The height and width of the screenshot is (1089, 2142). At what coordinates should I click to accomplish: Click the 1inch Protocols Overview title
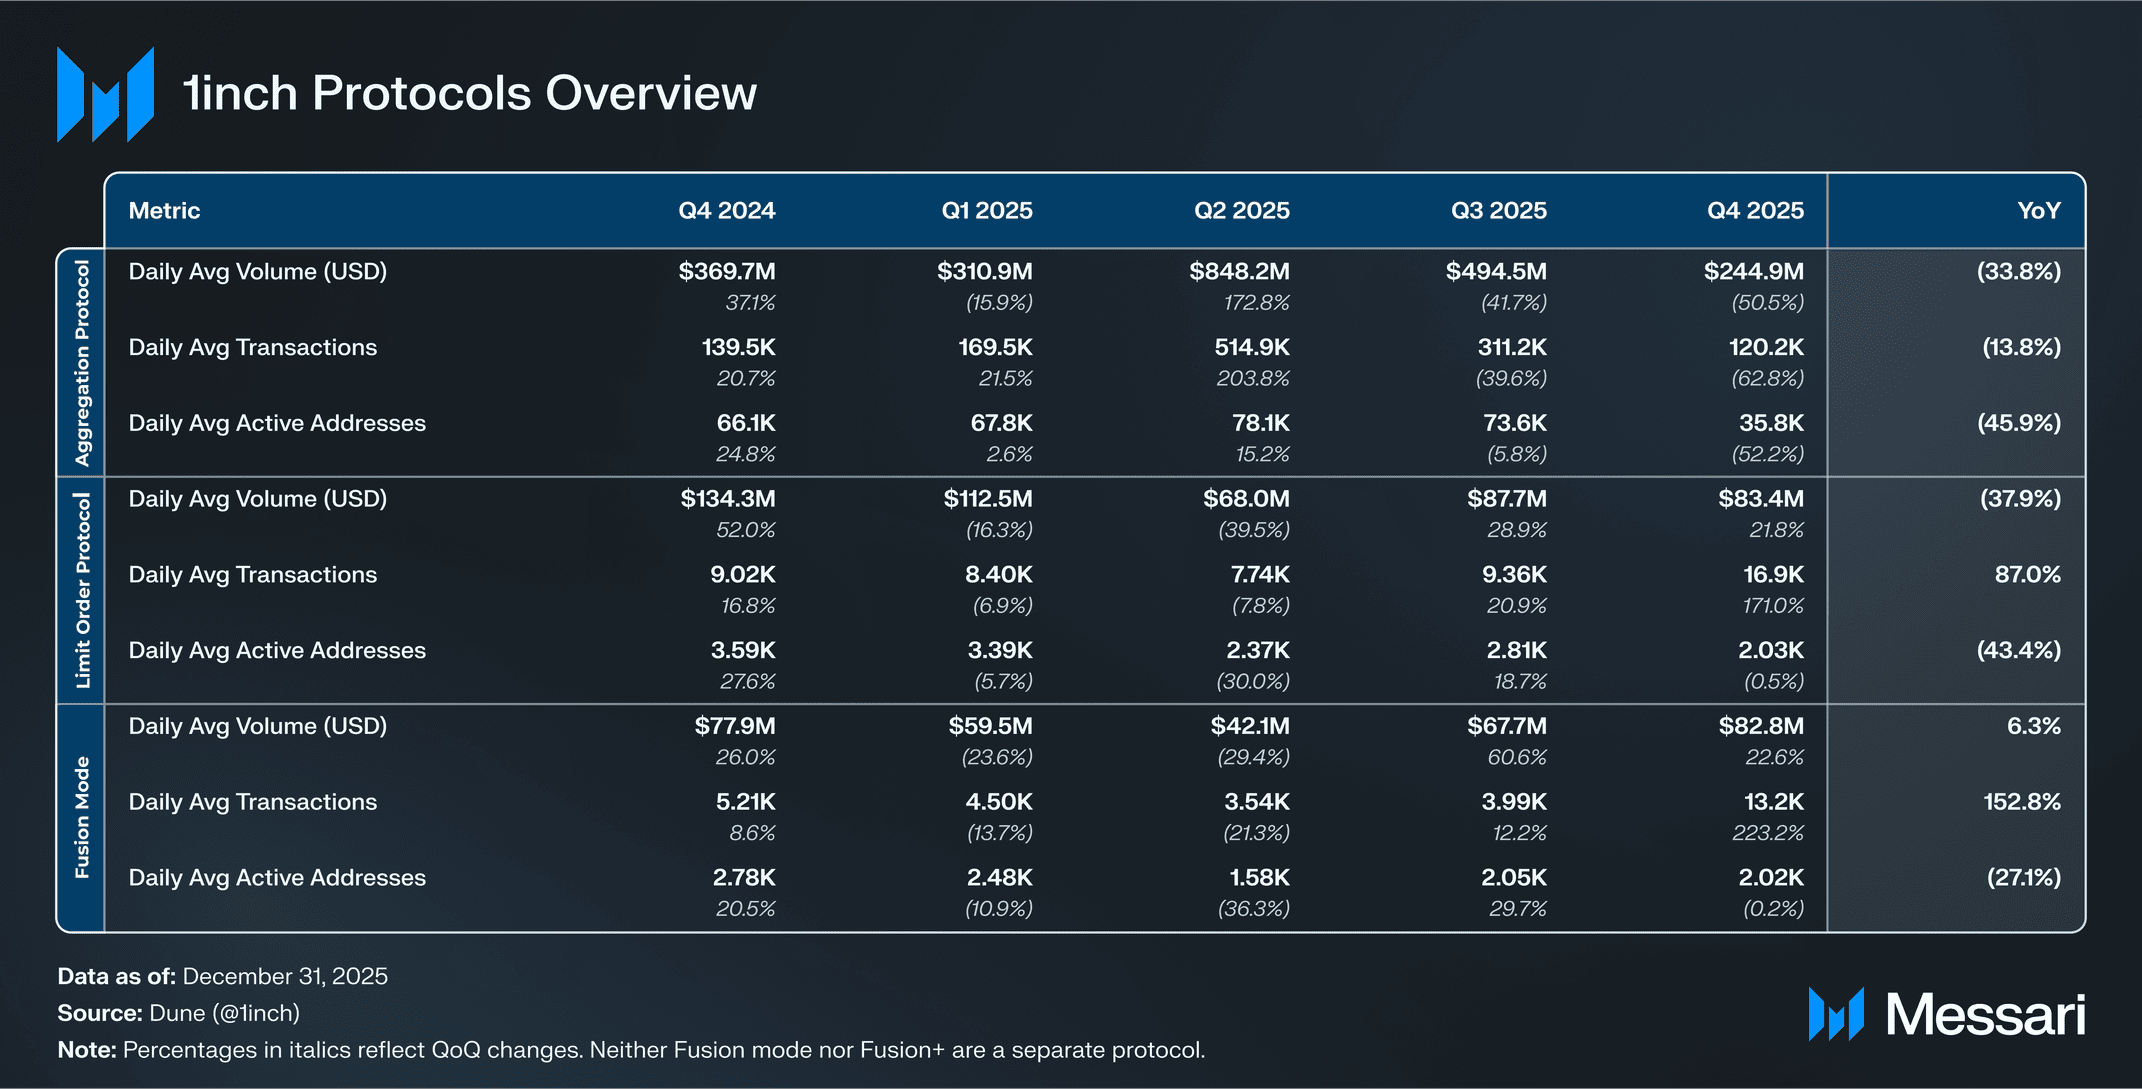coord(470,93)
